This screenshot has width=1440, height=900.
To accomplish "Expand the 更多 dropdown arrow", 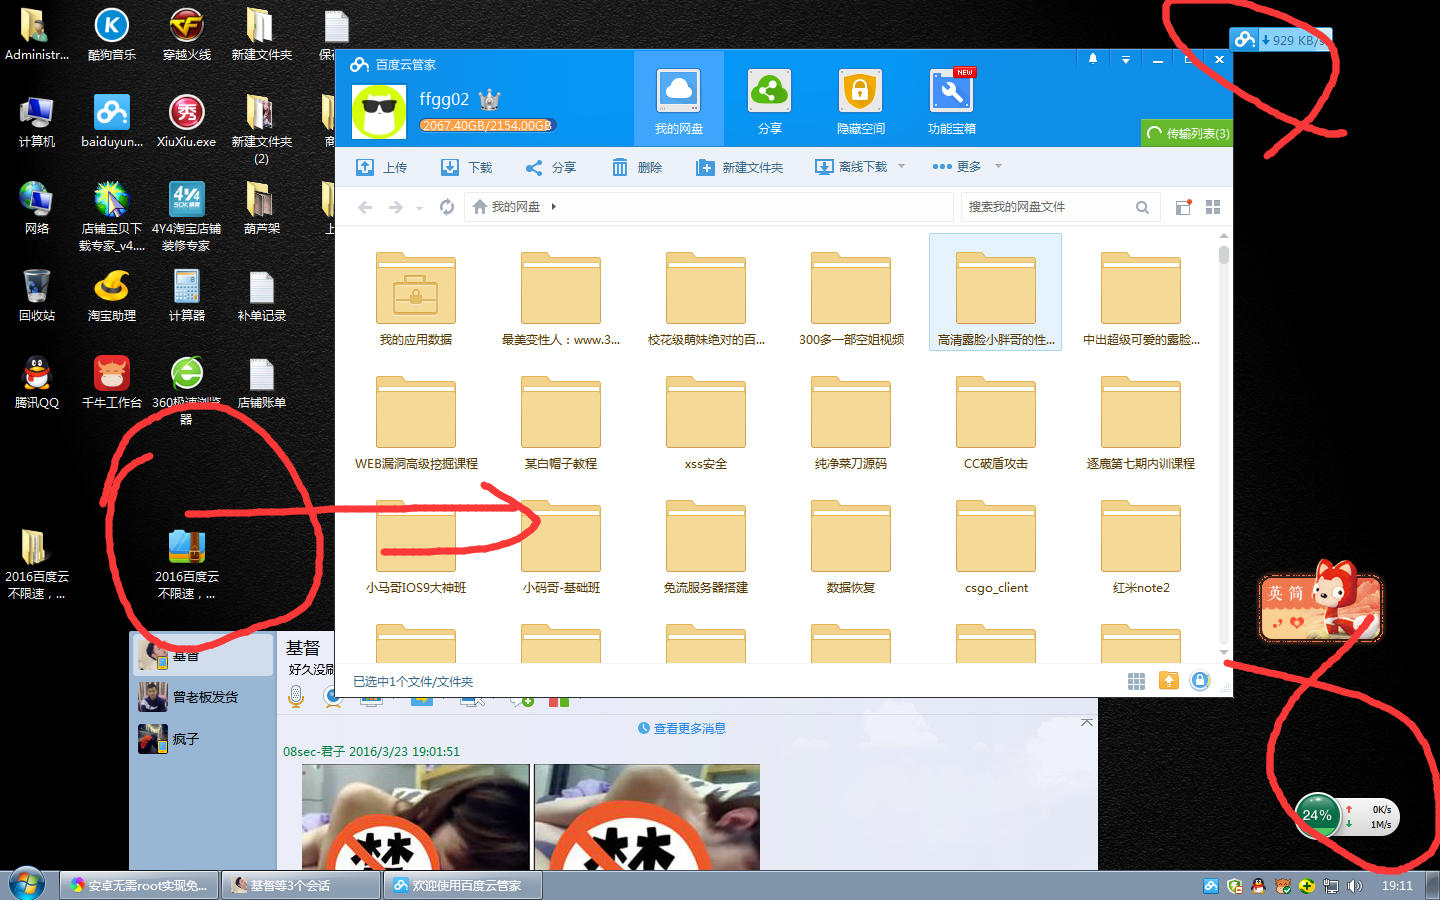I will click(998, 166).
